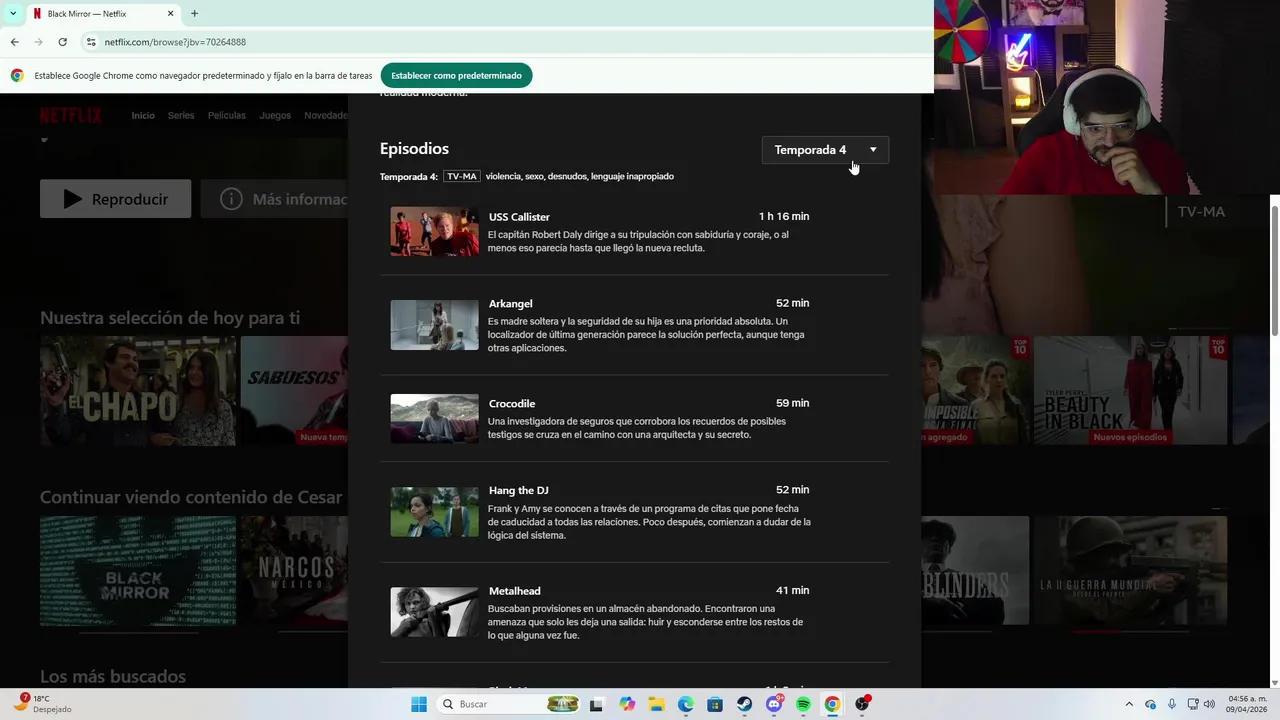Select the Crocodile episode thumbnail
Screen dimensions: 1280x720
pos(434,418)
